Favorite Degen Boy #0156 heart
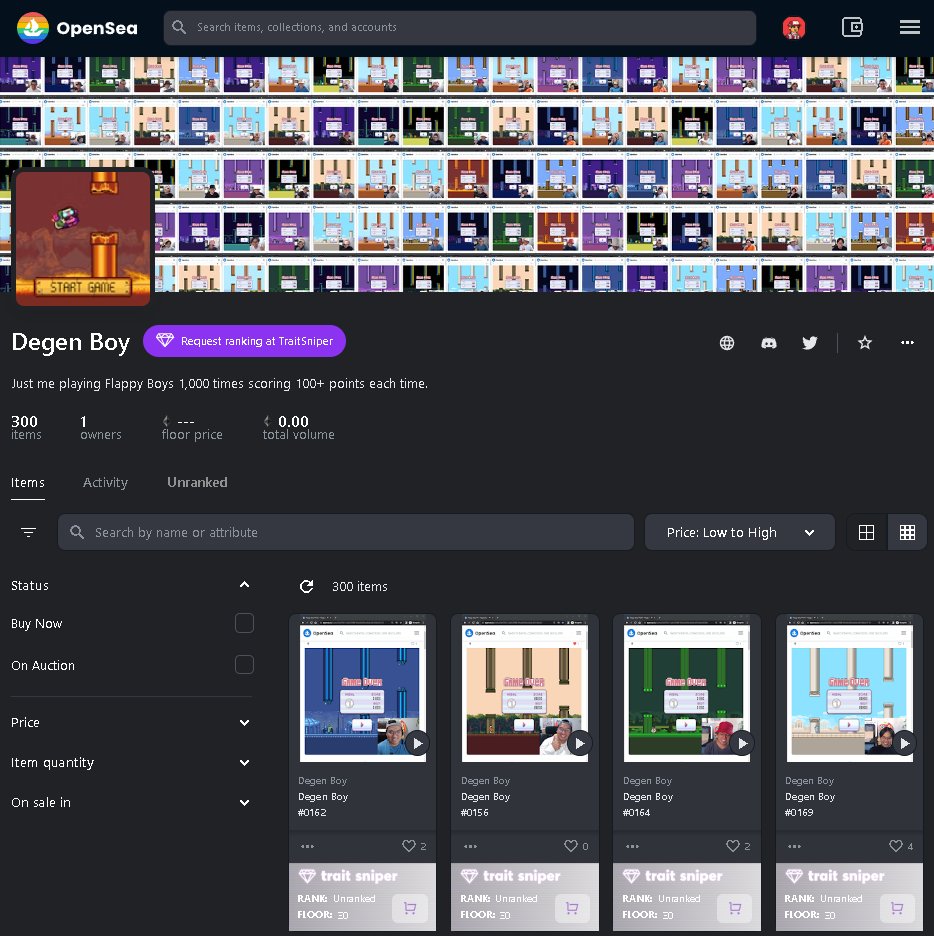 (571, 846)
